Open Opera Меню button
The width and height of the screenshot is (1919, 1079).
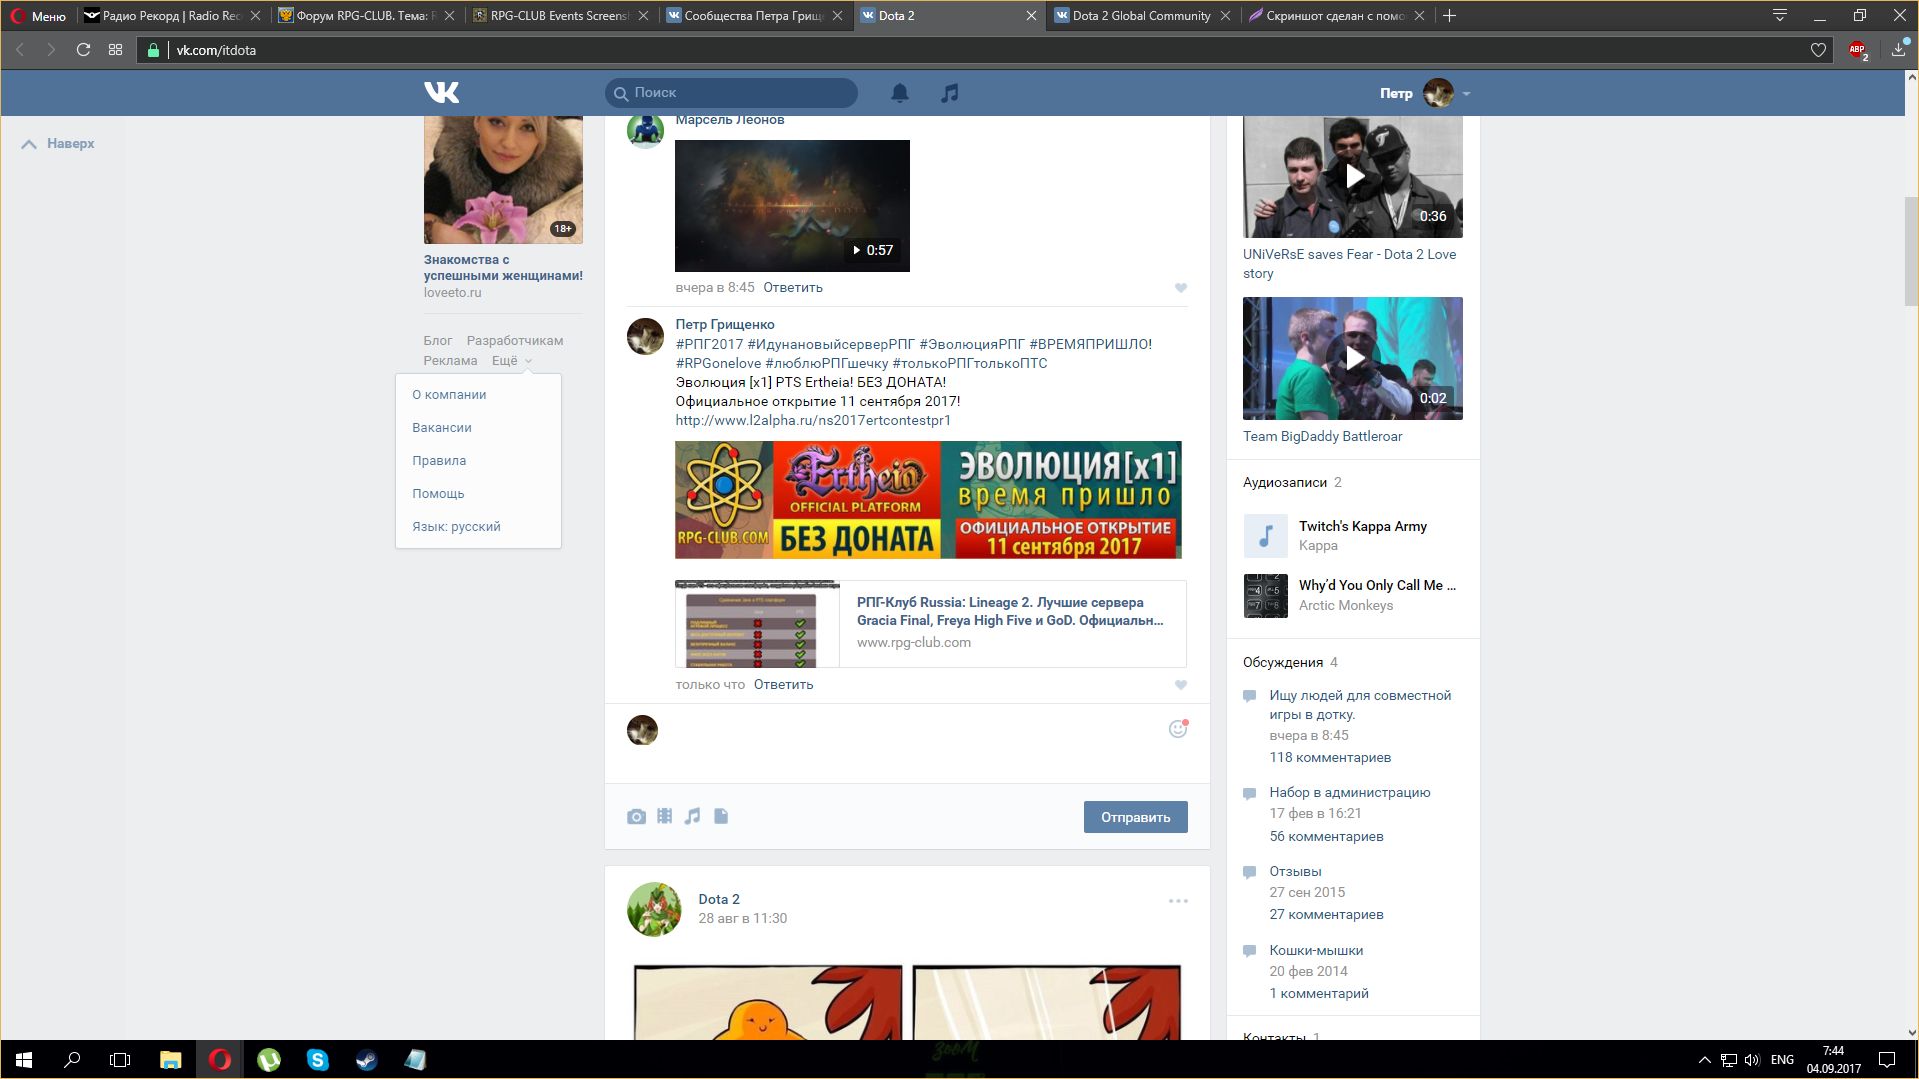tap(38, 16)
